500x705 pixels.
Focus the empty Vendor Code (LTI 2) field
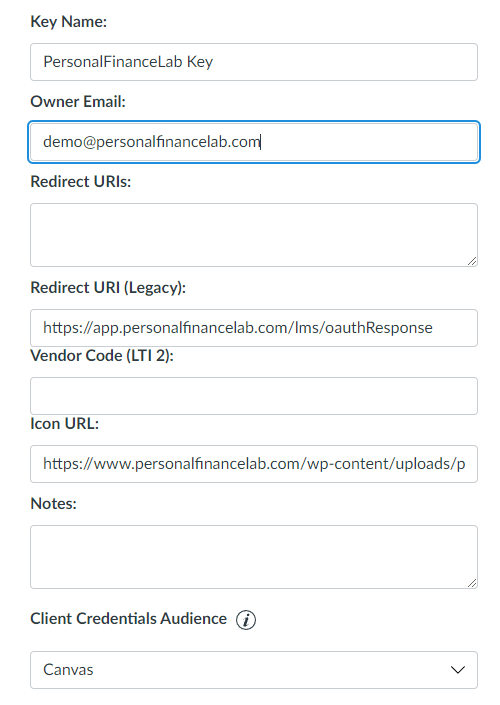point(254,396)
